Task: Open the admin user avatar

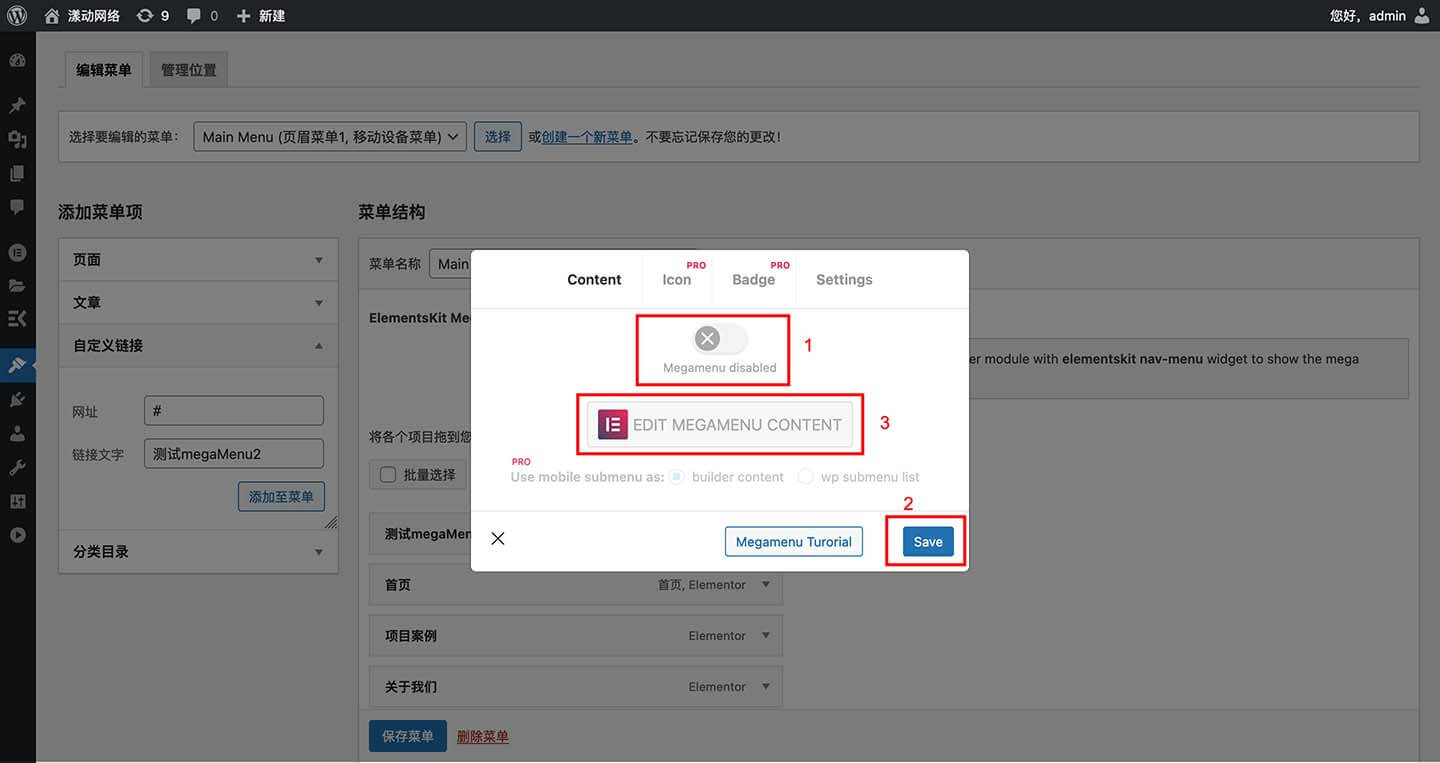Action: tap(1422, 16)
